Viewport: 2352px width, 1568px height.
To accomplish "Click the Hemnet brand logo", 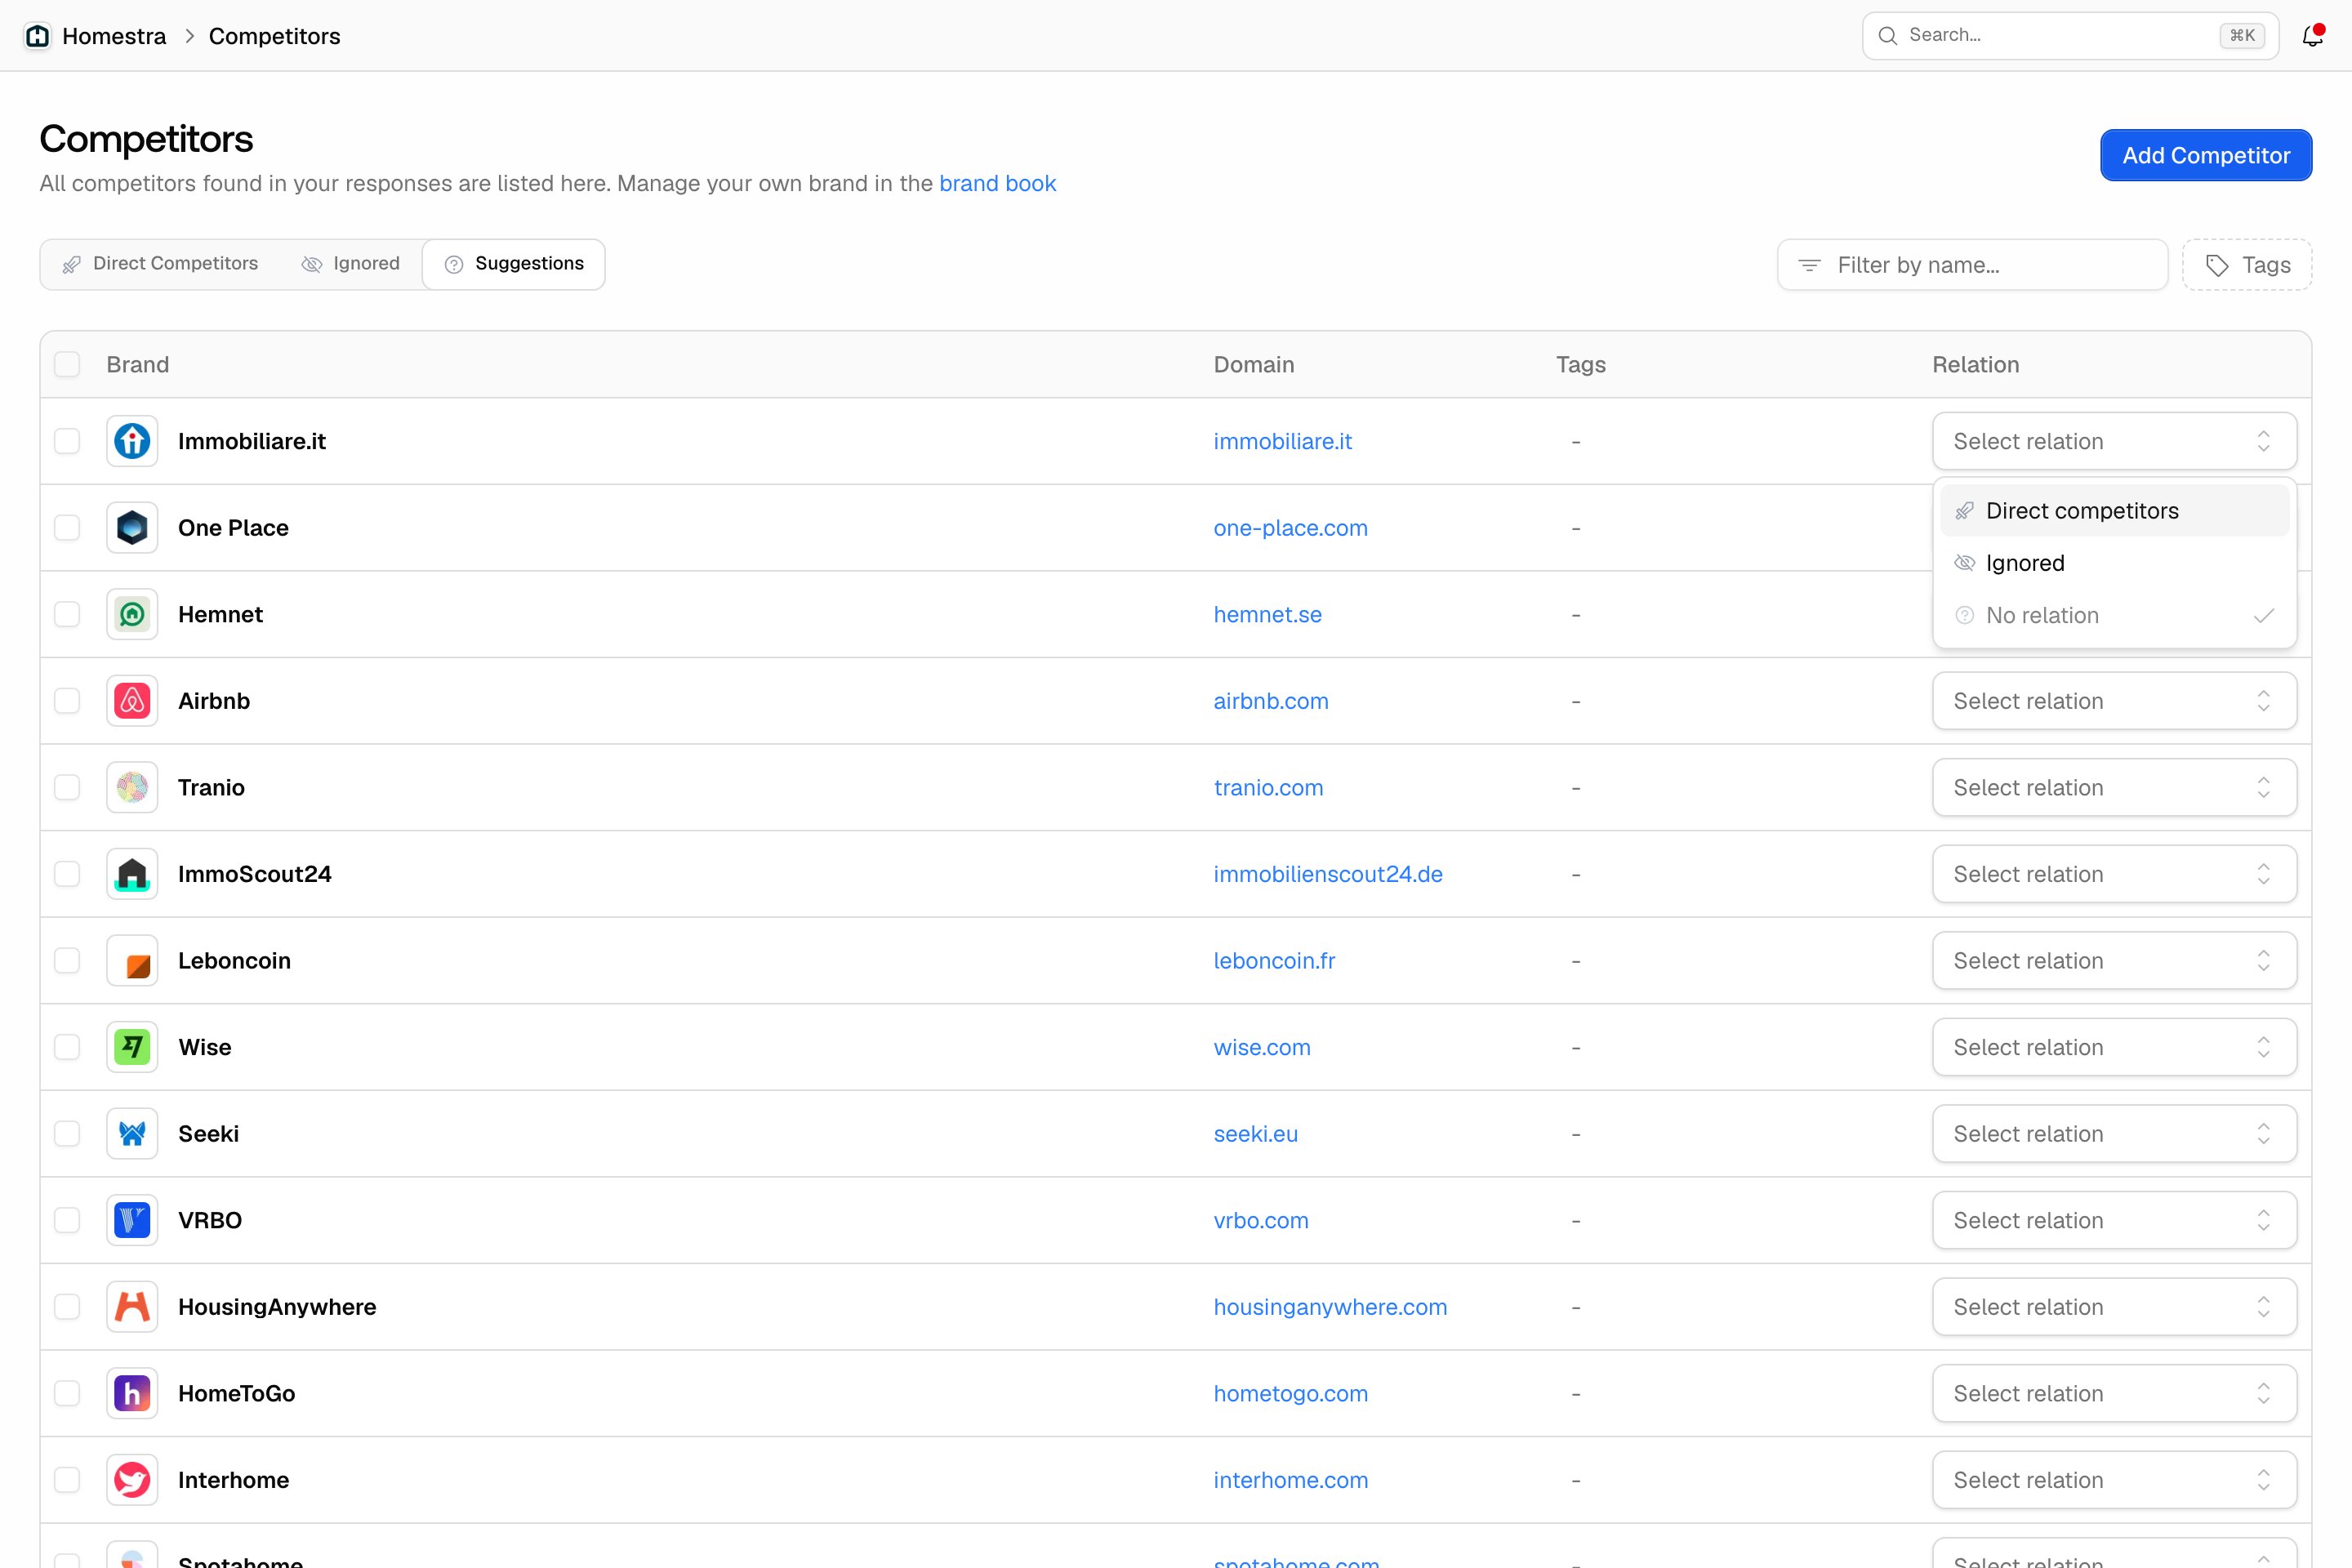I will [x=132, y=614].
